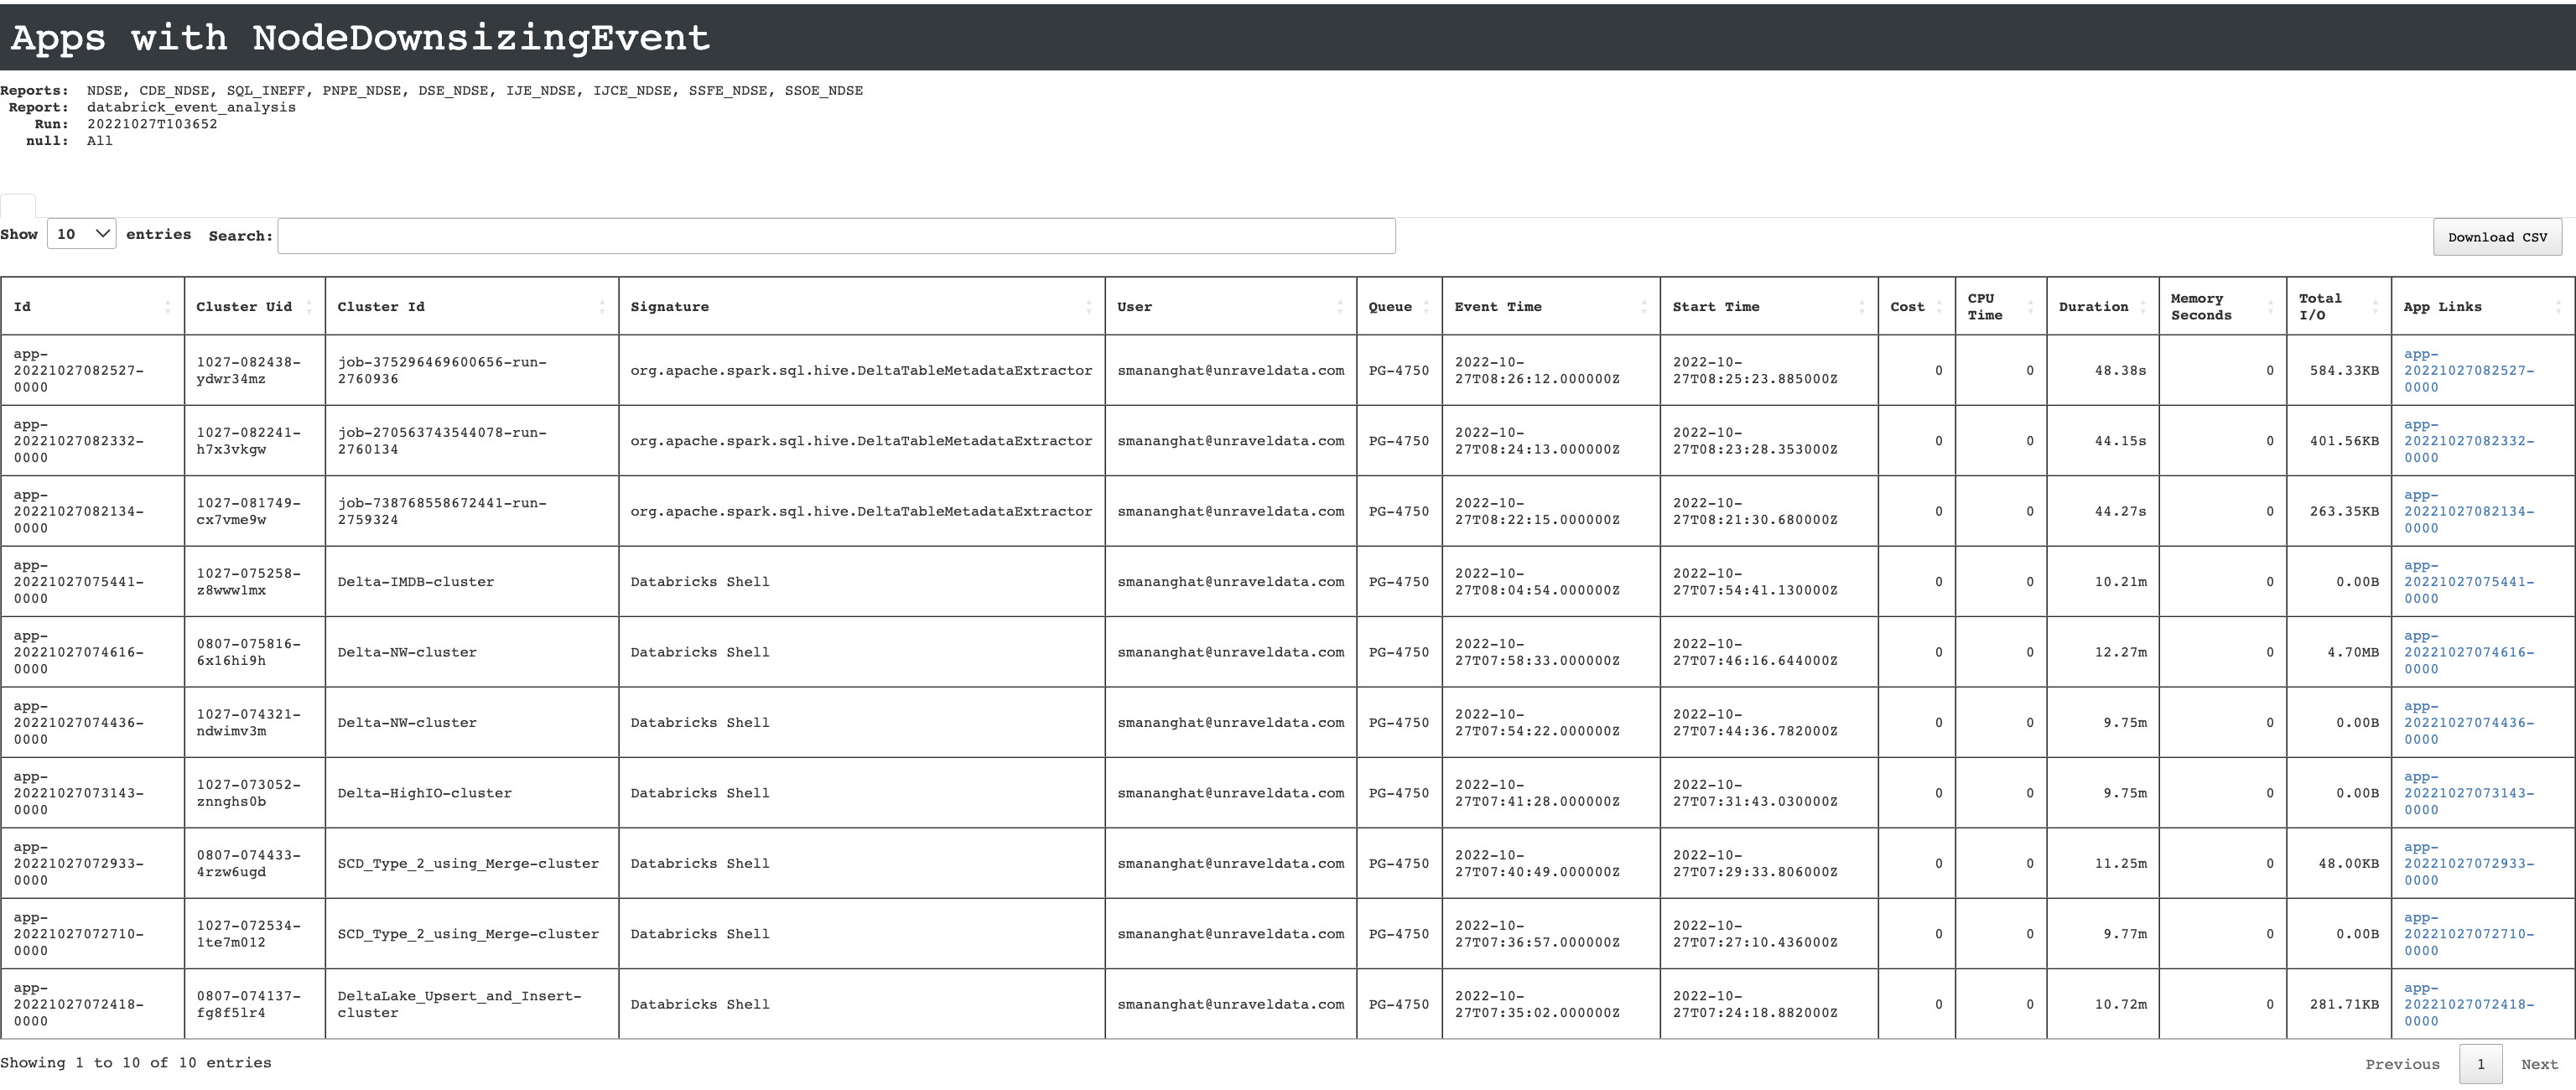2576x1090 pixels.
Task: Sort by Cost column header
Action: tap(1917, 307)
